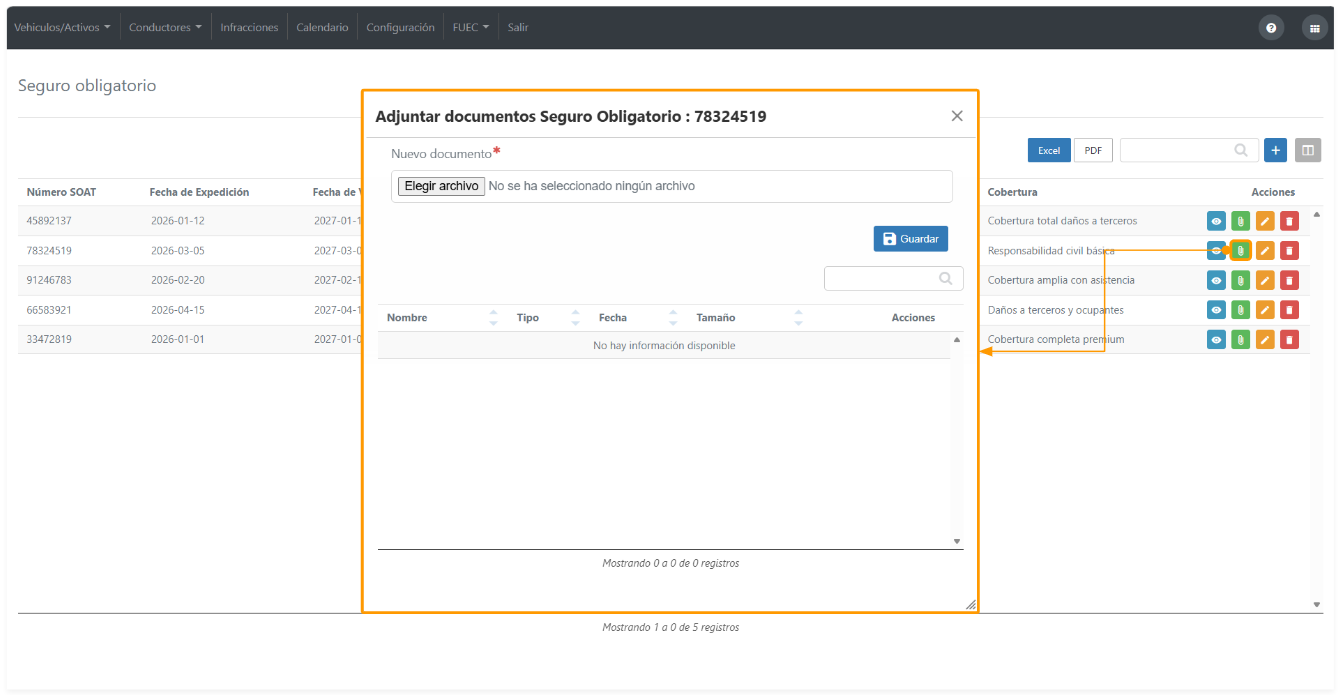Click the Elegir archivo file button
1343x695 pixels.
coord(441,186)
